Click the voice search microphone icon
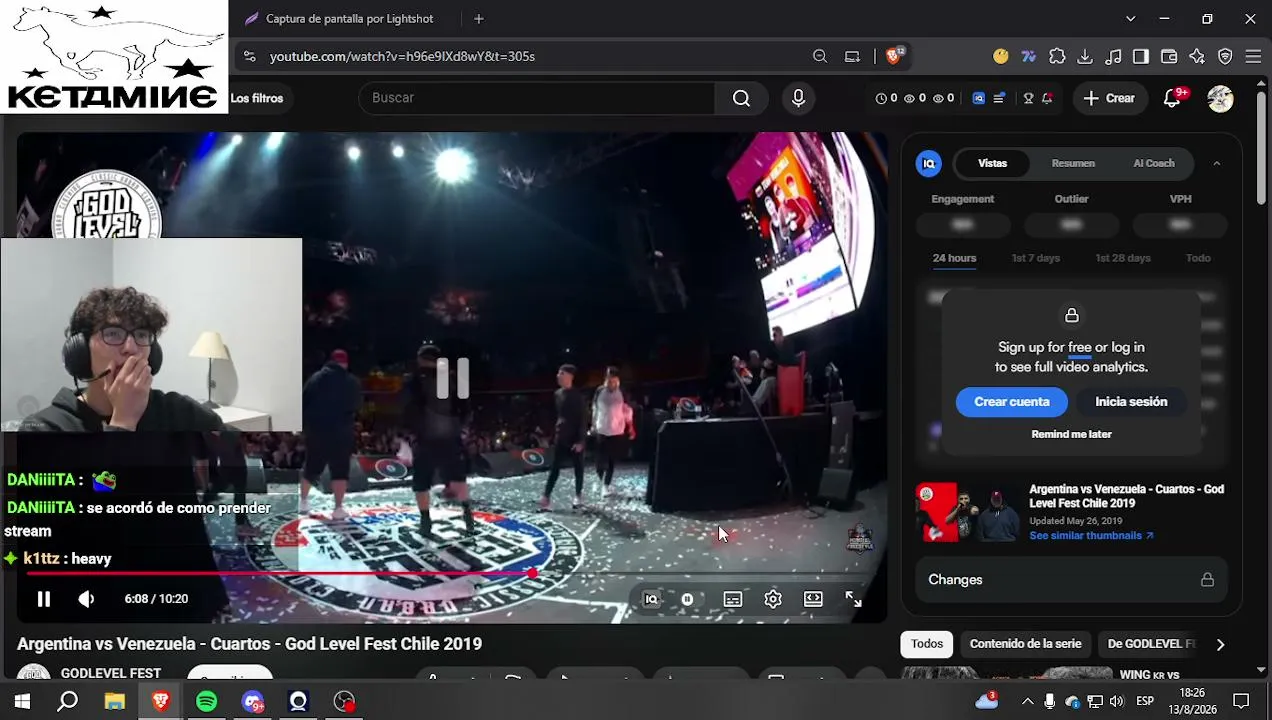The width and height of the screenshot is (1272, 720). (798, 98)
